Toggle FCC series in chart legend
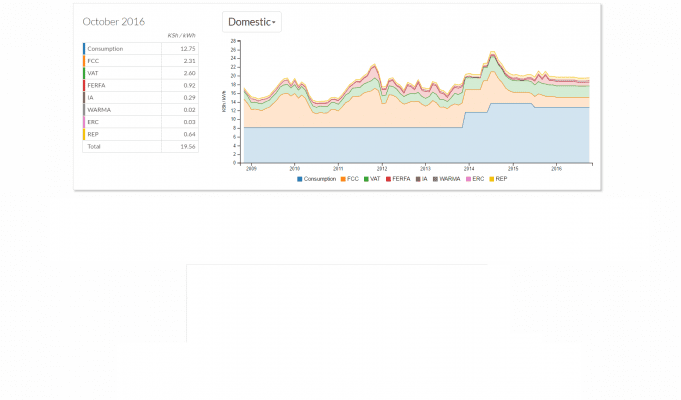Viewport: 681px width, 400px height. (351, 178)
